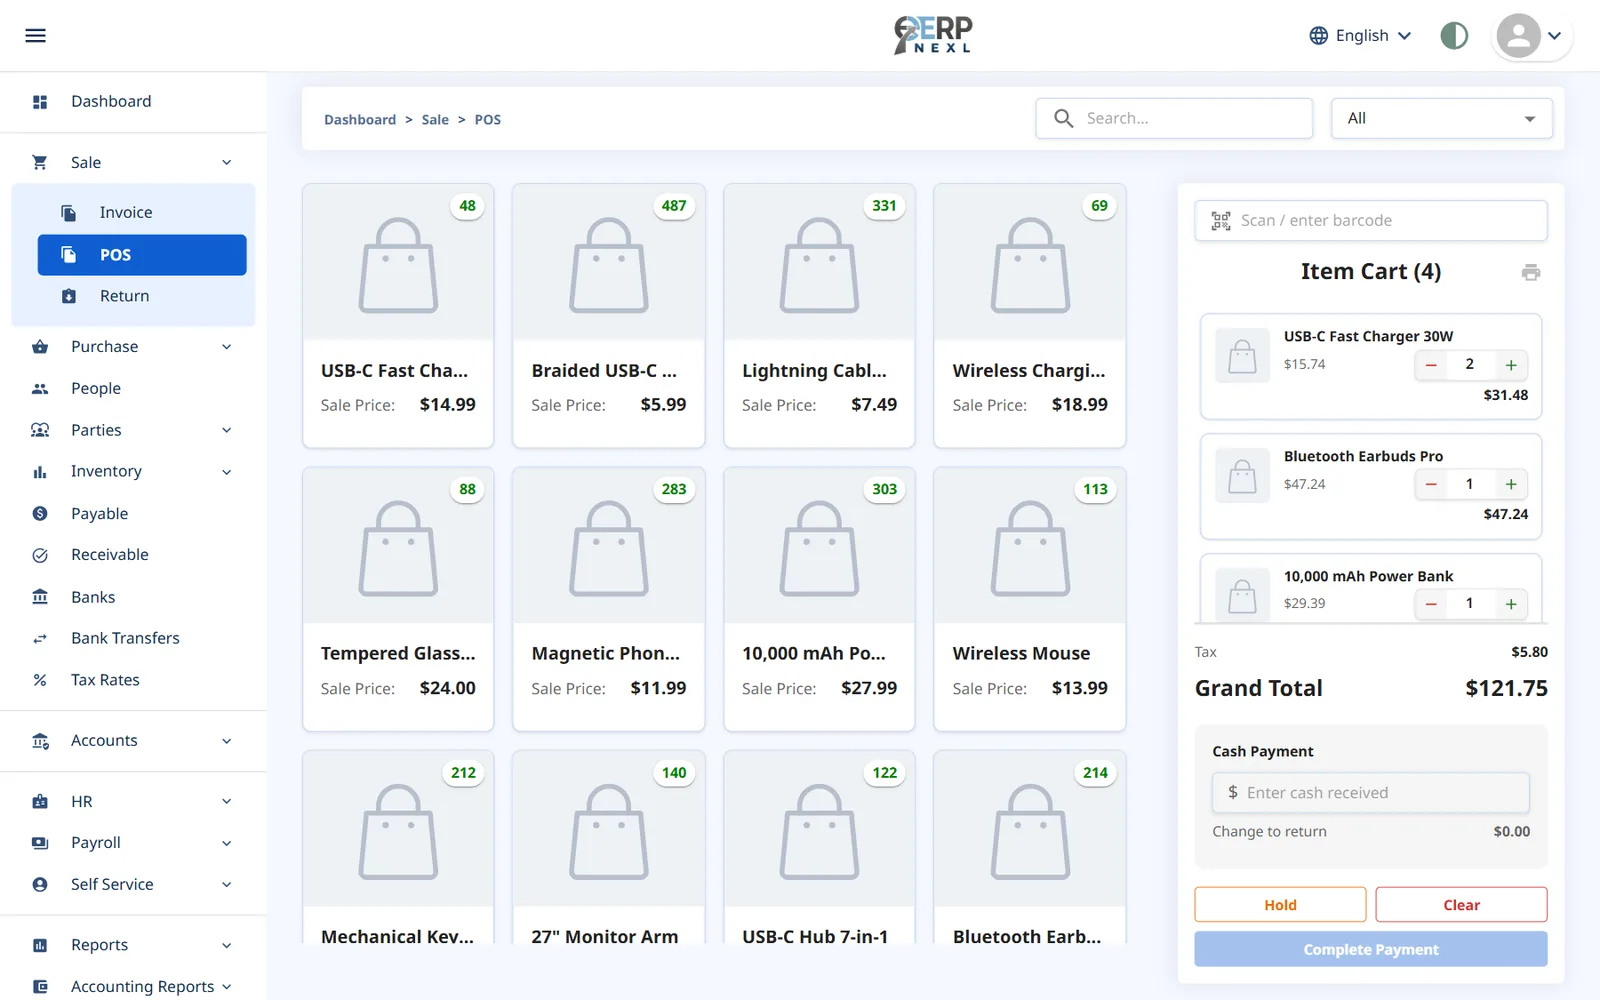The image size is (1600, 1000).
Task: Click the People icon in sidebar
Action: (40, 389)
